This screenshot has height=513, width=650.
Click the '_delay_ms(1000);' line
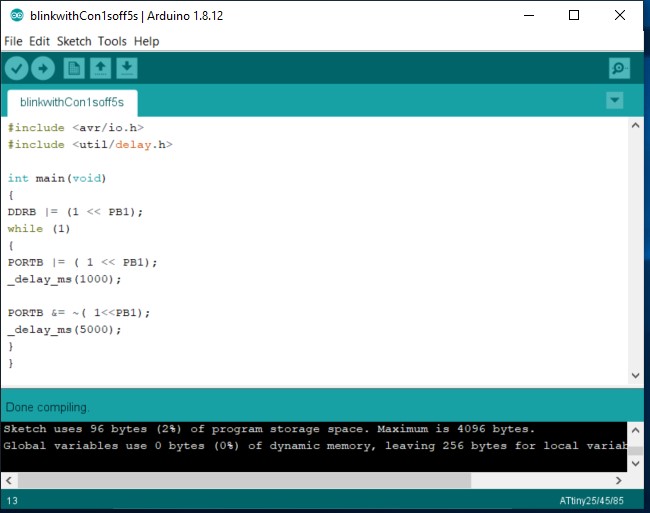[64, 279]
